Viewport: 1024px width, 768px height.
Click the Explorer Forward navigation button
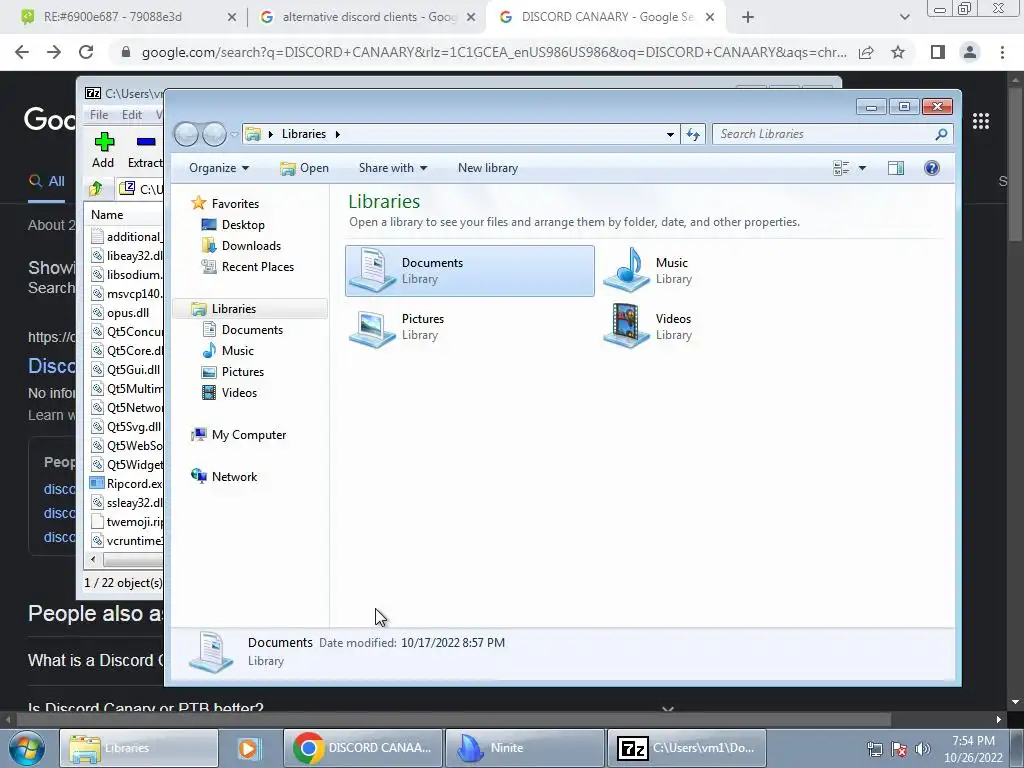coord(214,134)
